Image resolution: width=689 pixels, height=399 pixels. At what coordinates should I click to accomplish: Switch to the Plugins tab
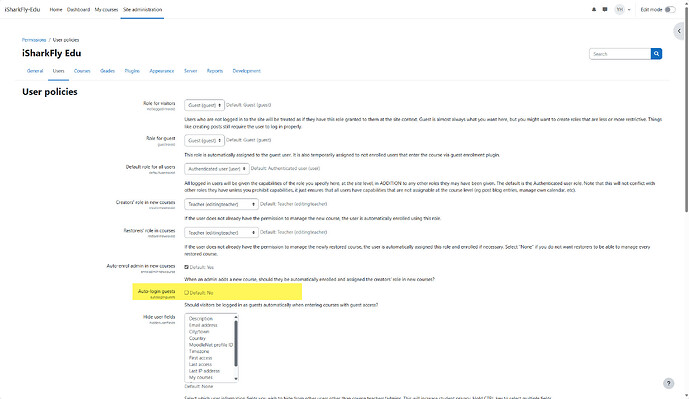tap(132, 71)
